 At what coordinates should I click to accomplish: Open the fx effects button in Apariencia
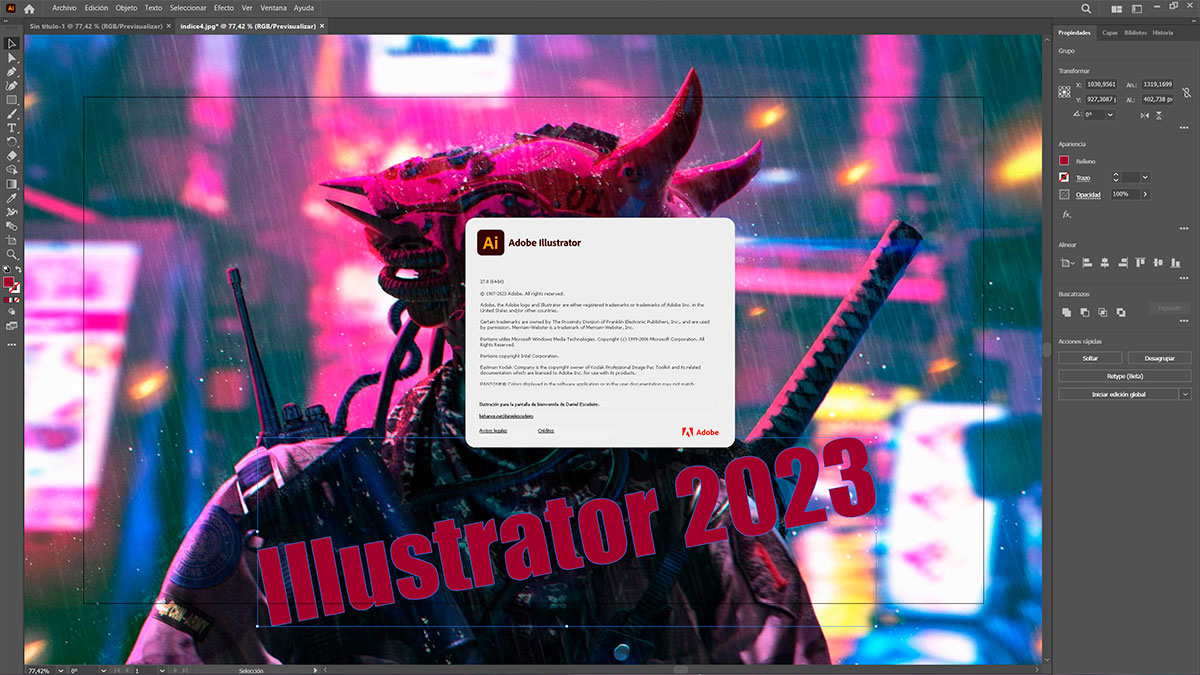click(x=1066, y=214)
